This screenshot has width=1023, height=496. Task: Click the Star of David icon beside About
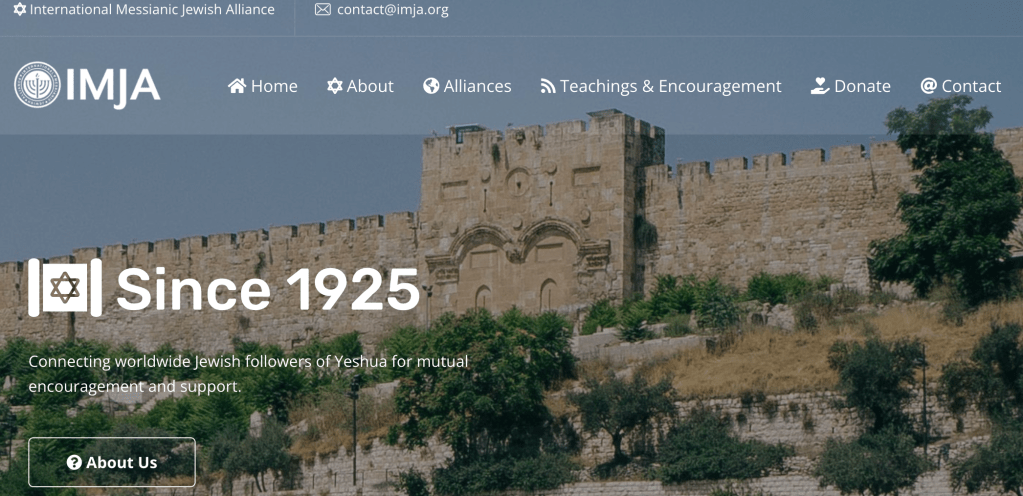[335, 85]
